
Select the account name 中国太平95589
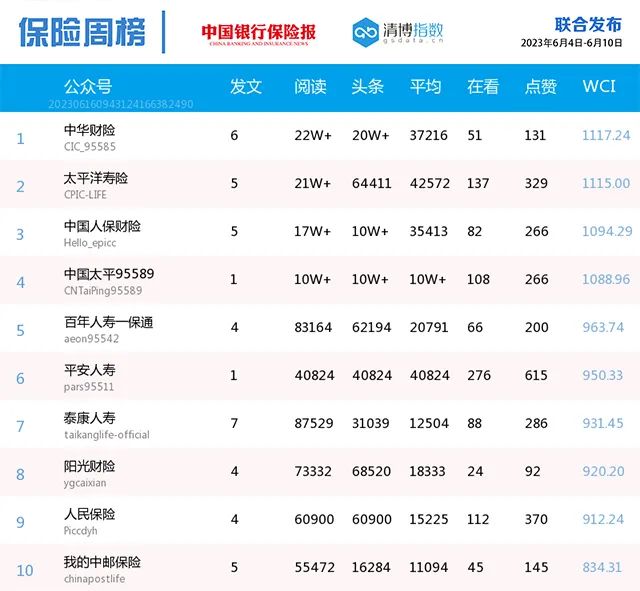coord(109,274)
